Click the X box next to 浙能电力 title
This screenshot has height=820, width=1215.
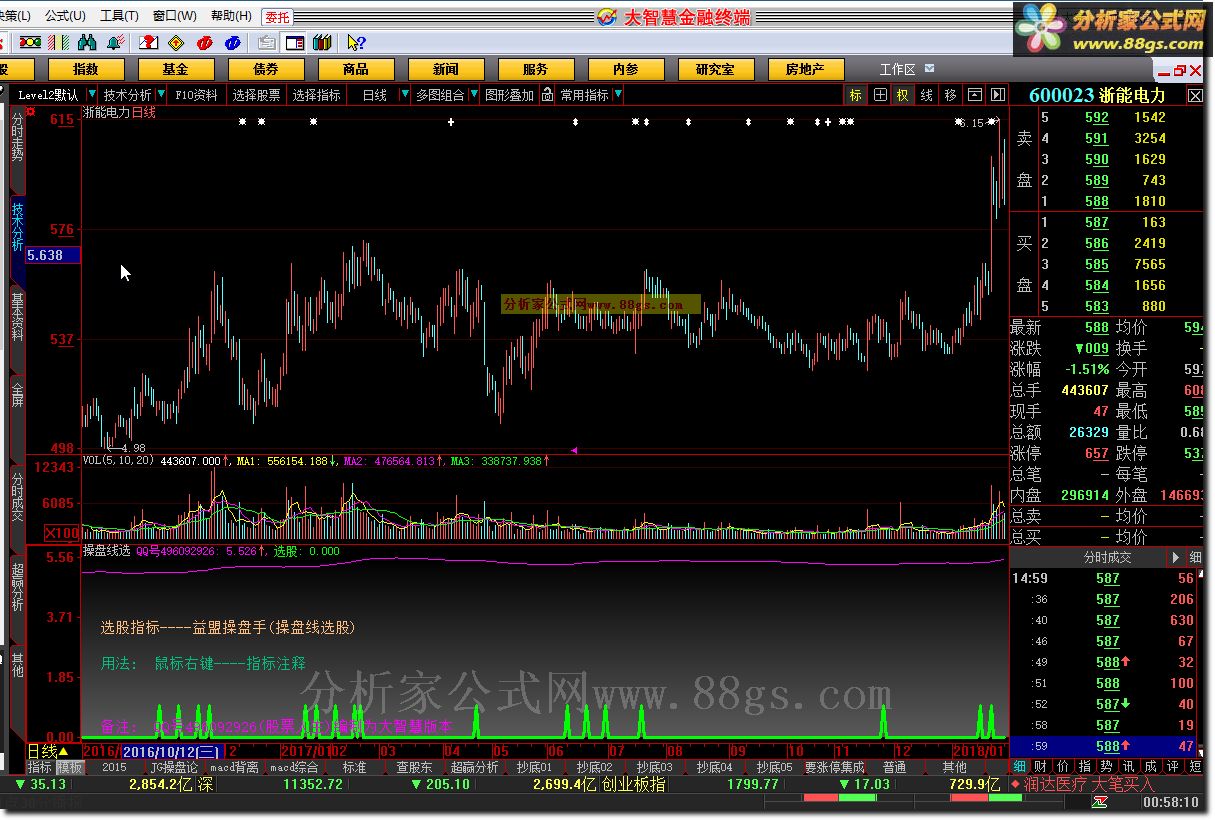1195,95
